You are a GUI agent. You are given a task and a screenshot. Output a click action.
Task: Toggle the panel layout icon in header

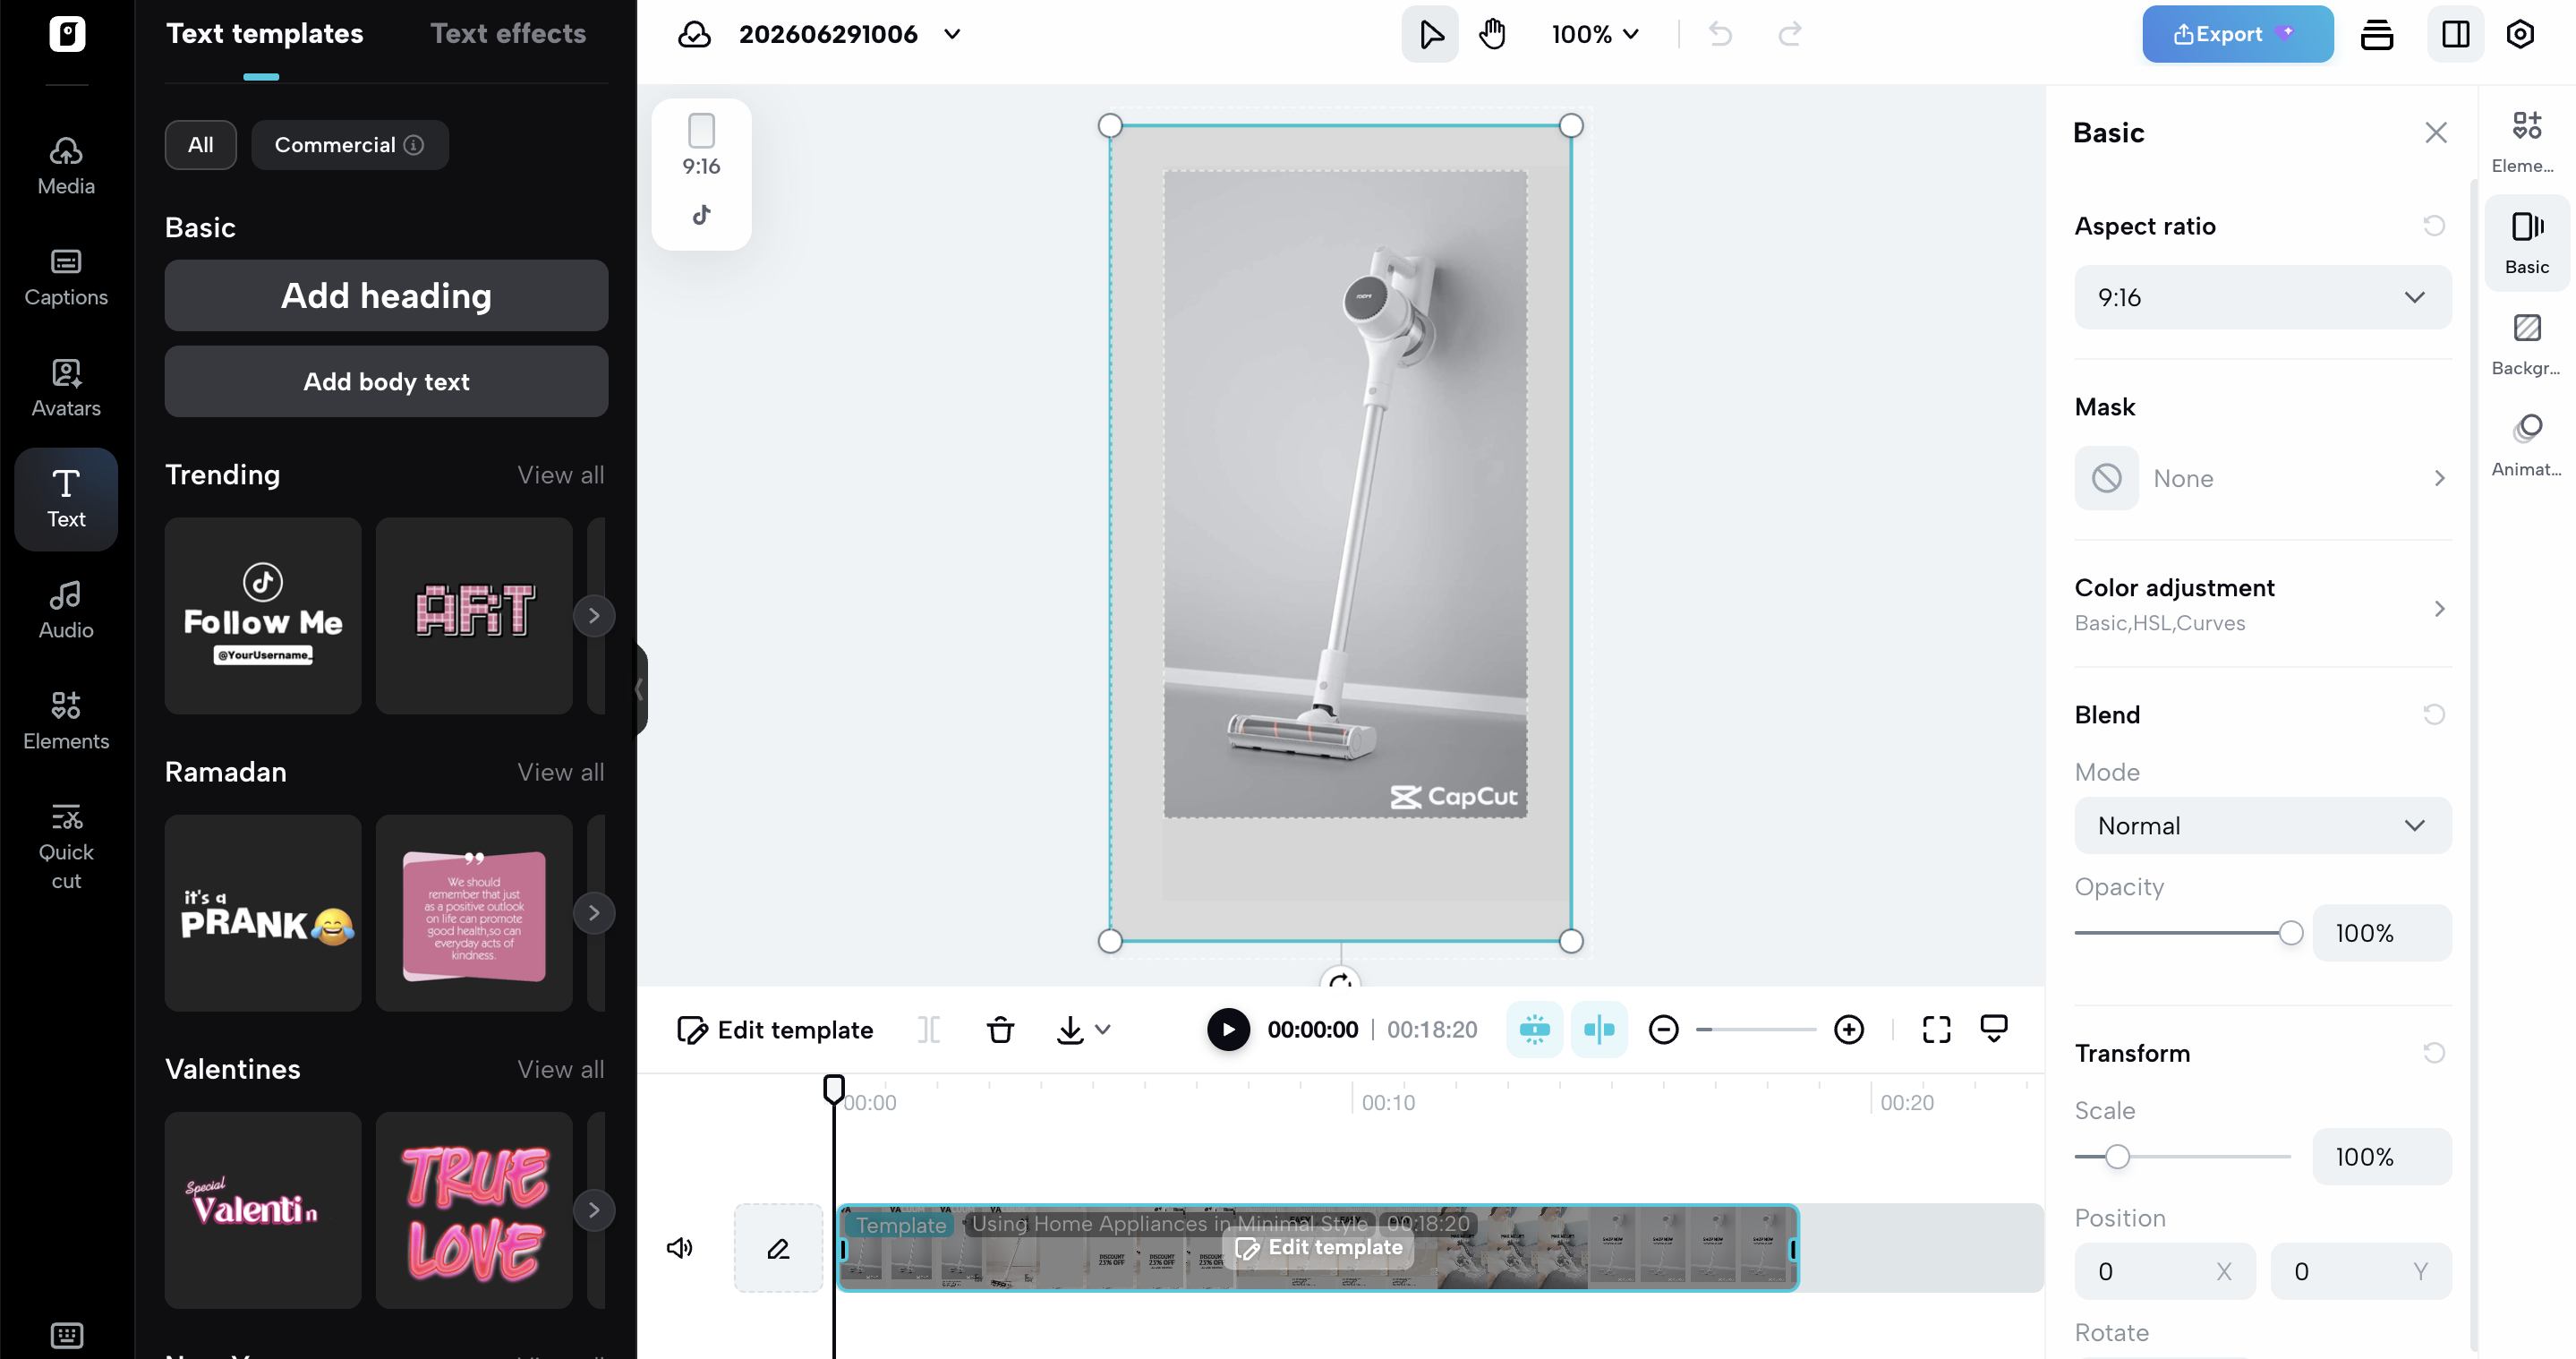[x=2456, y=34]
